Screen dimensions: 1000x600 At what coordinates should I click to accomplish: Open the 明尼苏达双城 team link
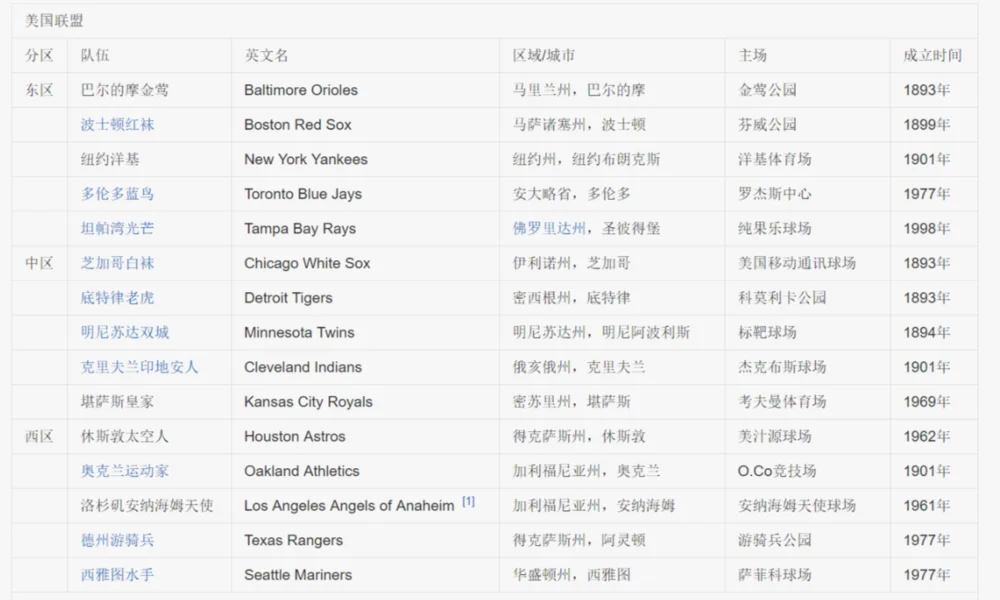[x=125, y=332]
